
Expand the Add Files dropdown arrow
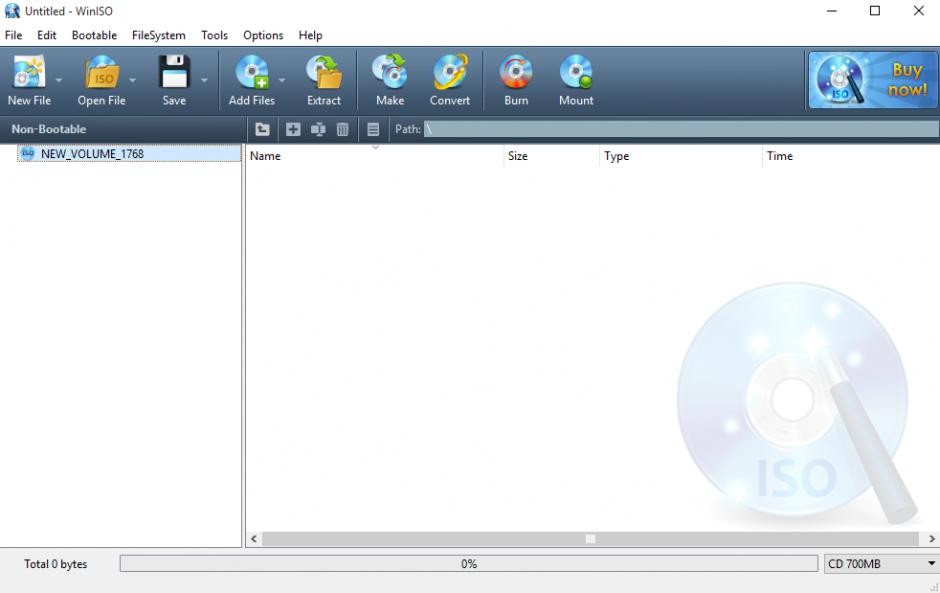(282, 80)
